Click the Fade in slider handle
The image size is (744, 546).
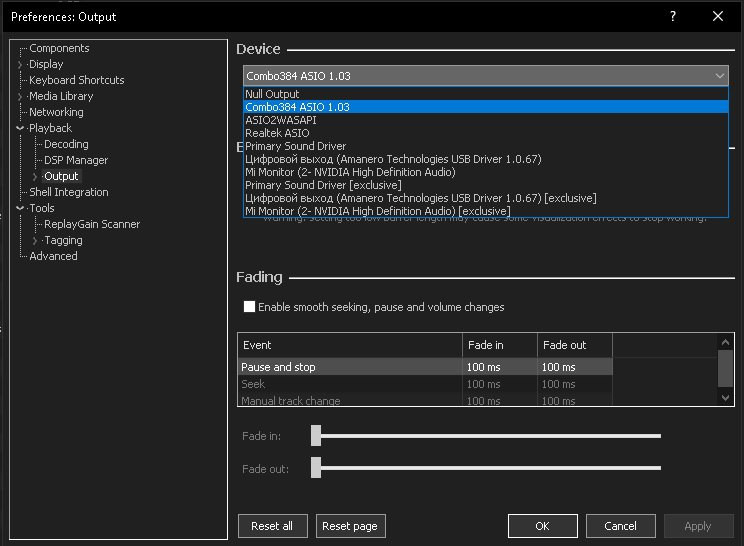316,436
